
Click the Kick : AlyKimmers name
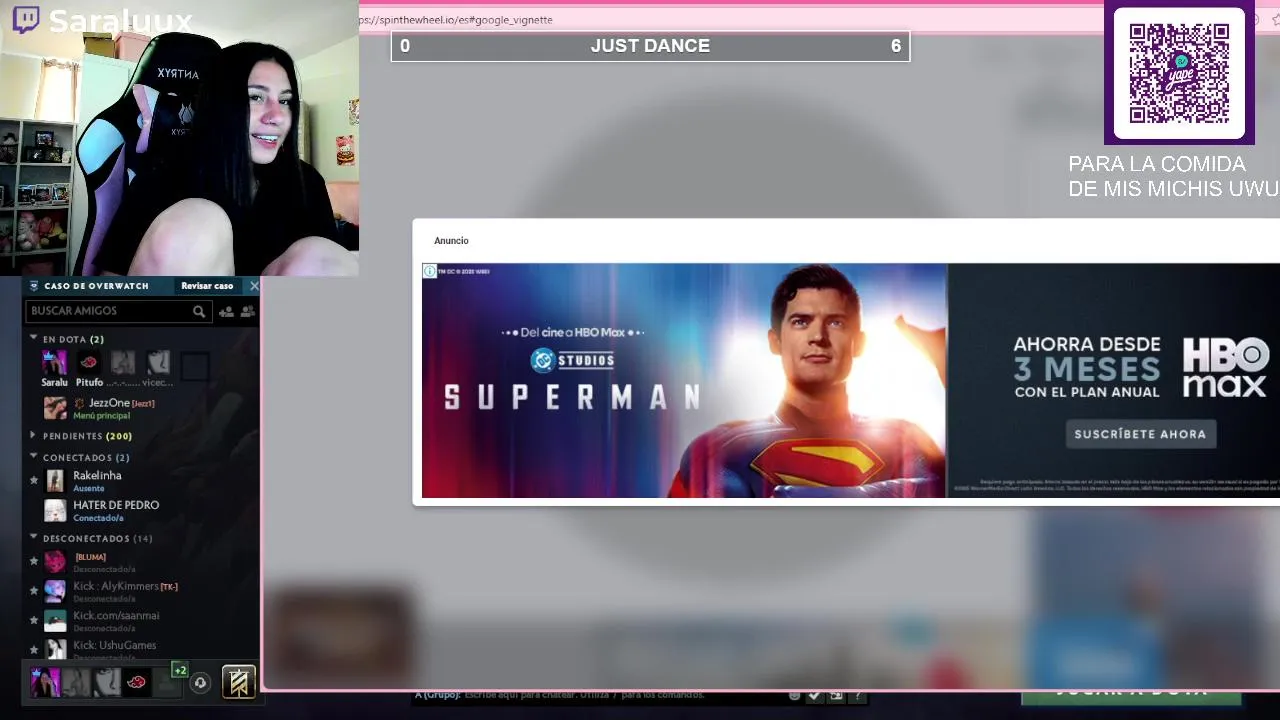[x=116, y=586]
